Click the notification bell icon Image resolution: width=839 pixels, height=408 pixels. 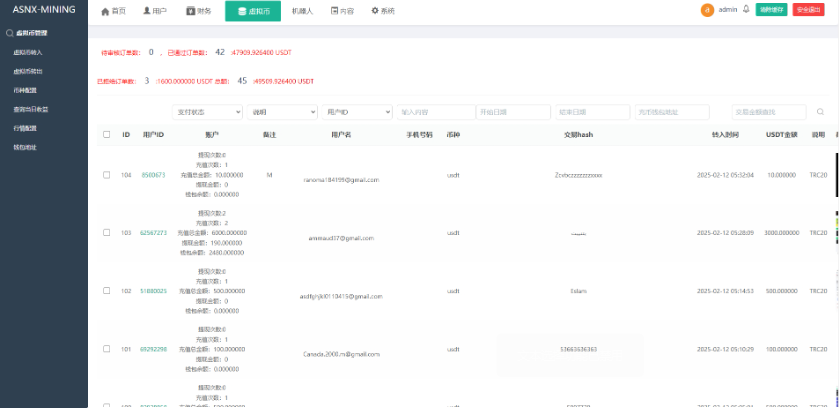(746, 9)
